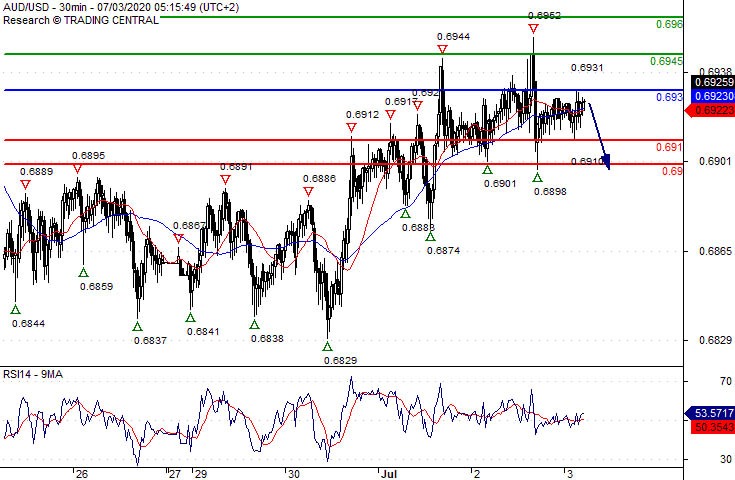
Task: Click the 29 date tick on the time axis
Action: tap(201, 474)
